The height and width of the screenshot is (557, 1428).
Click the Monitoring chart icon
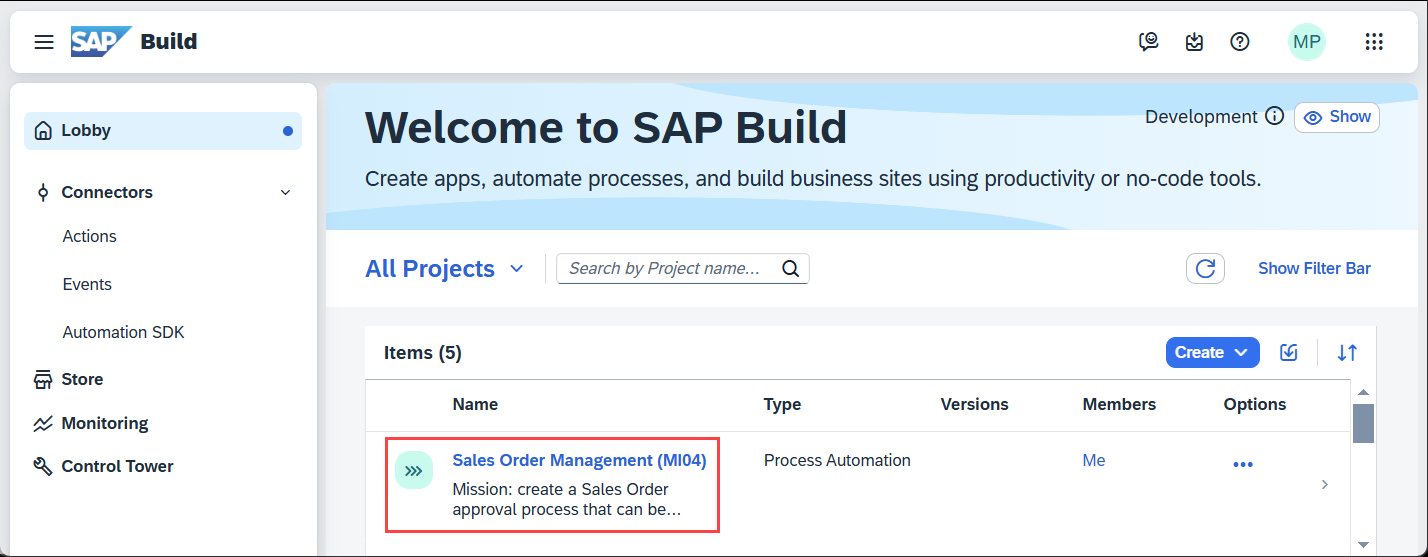(x=42, y=423)
